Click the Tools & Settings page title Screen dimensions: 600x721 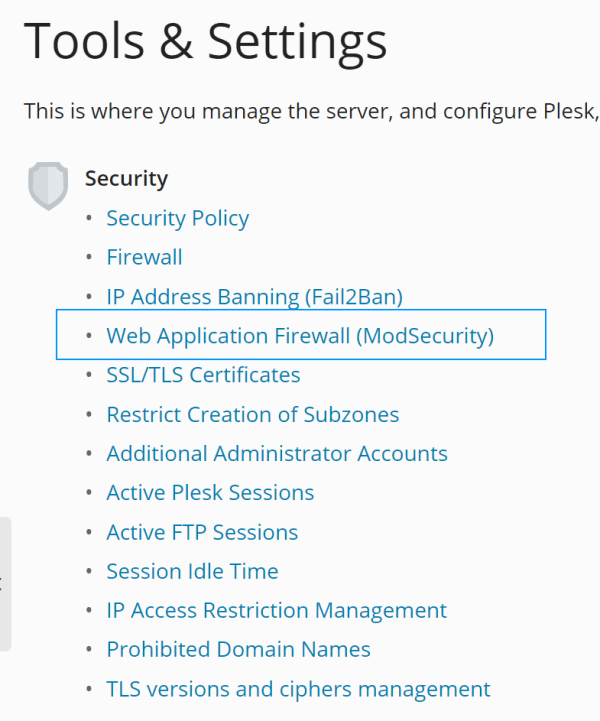point(205,42)
